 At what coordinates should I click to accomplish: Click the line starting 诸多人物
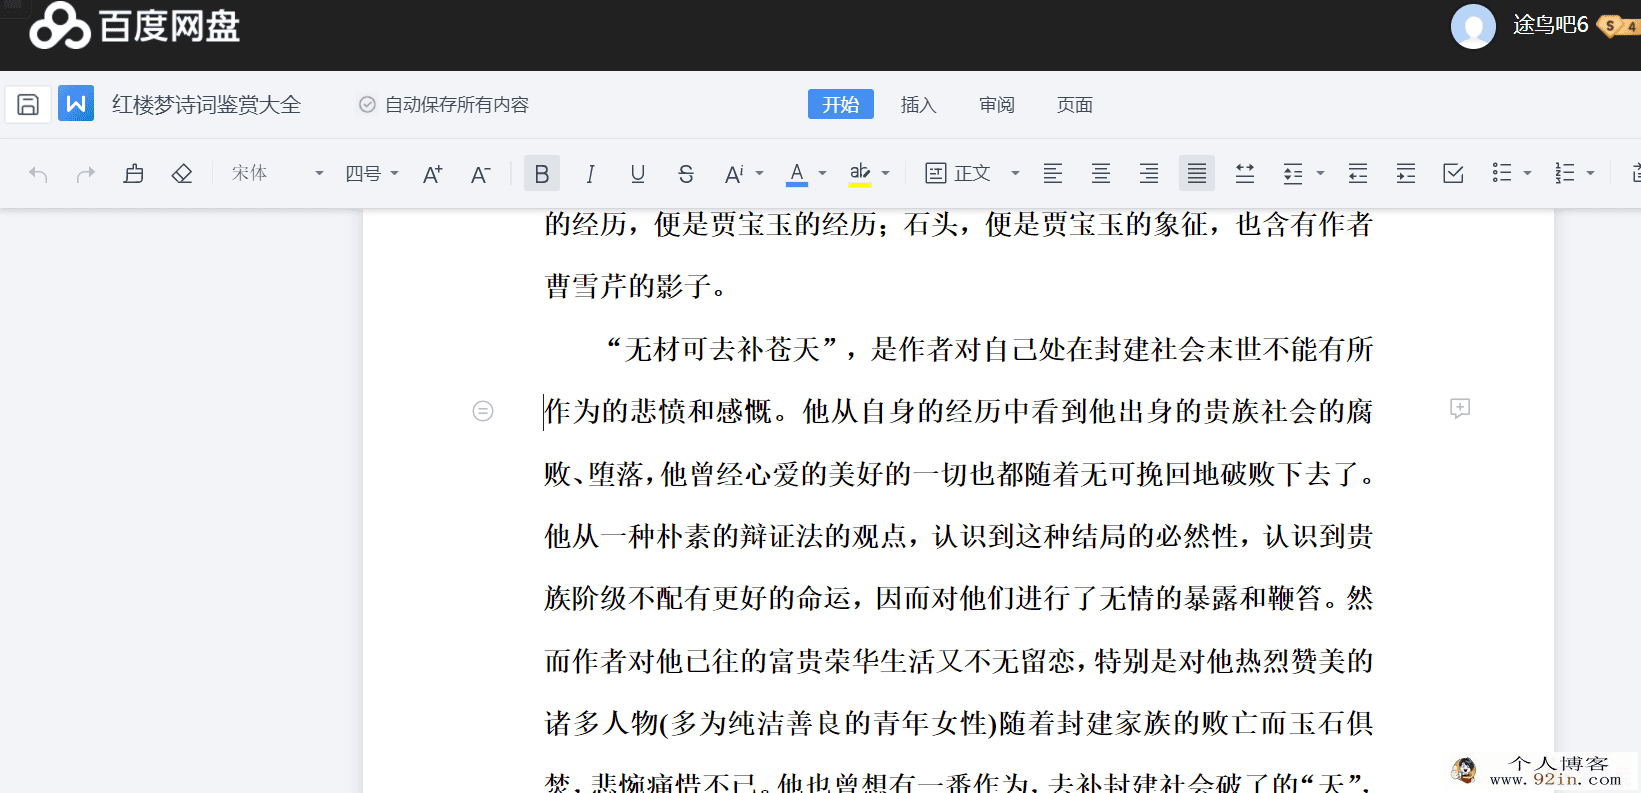click(x=958, y=723)
